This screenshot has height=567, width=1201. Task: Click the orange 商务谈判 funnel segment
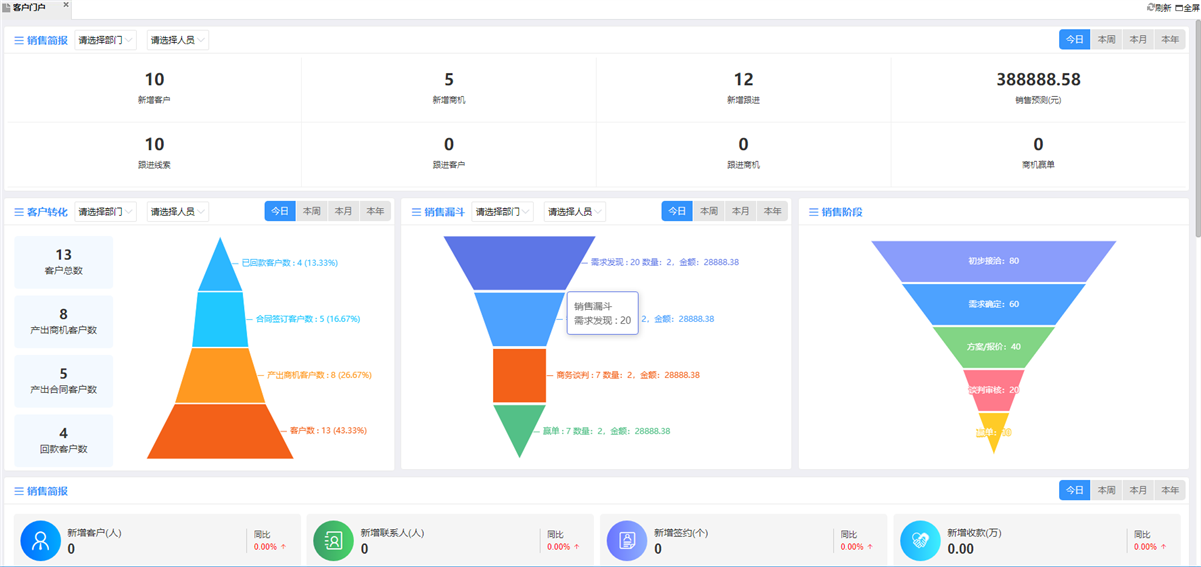(520, 375)
